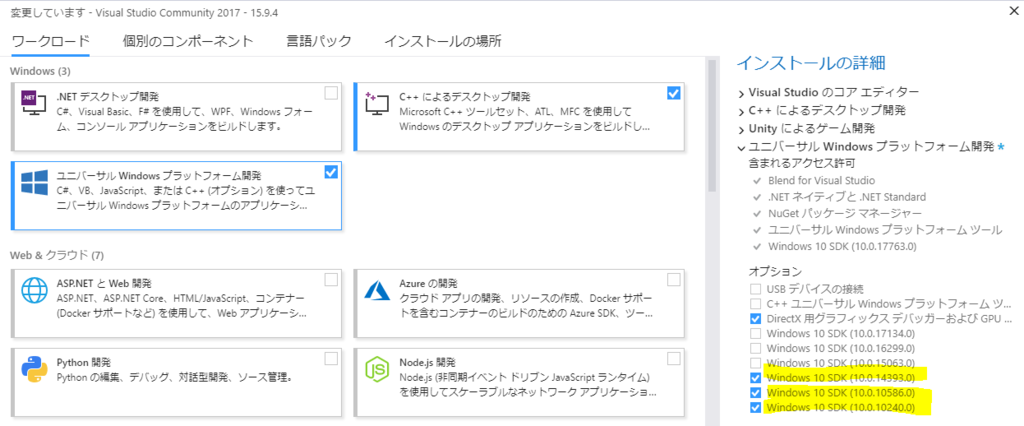Check the ASP.NET と Web 開発 workload checkbox
Viewport: 1024px width, 426px height.
coord(331,280)
